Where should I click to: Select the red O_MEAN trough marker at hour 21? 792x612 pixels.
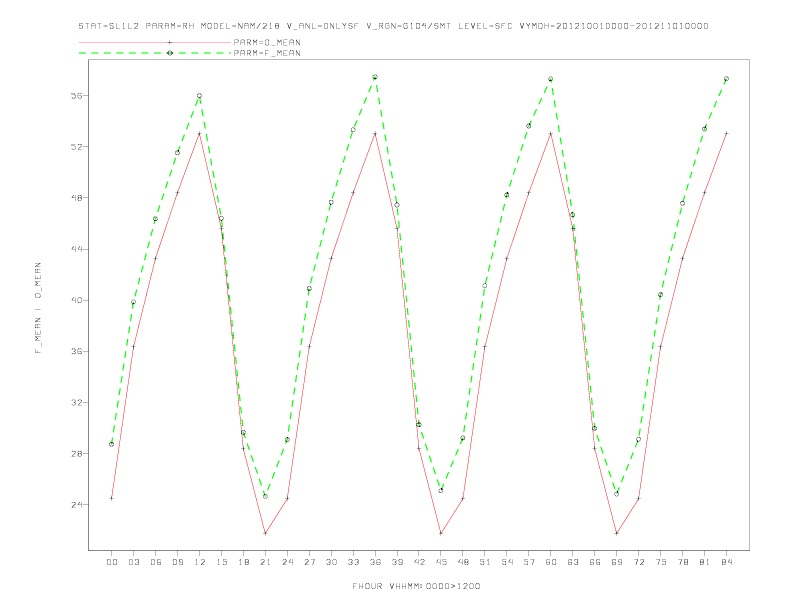click(x=265, y=533)
